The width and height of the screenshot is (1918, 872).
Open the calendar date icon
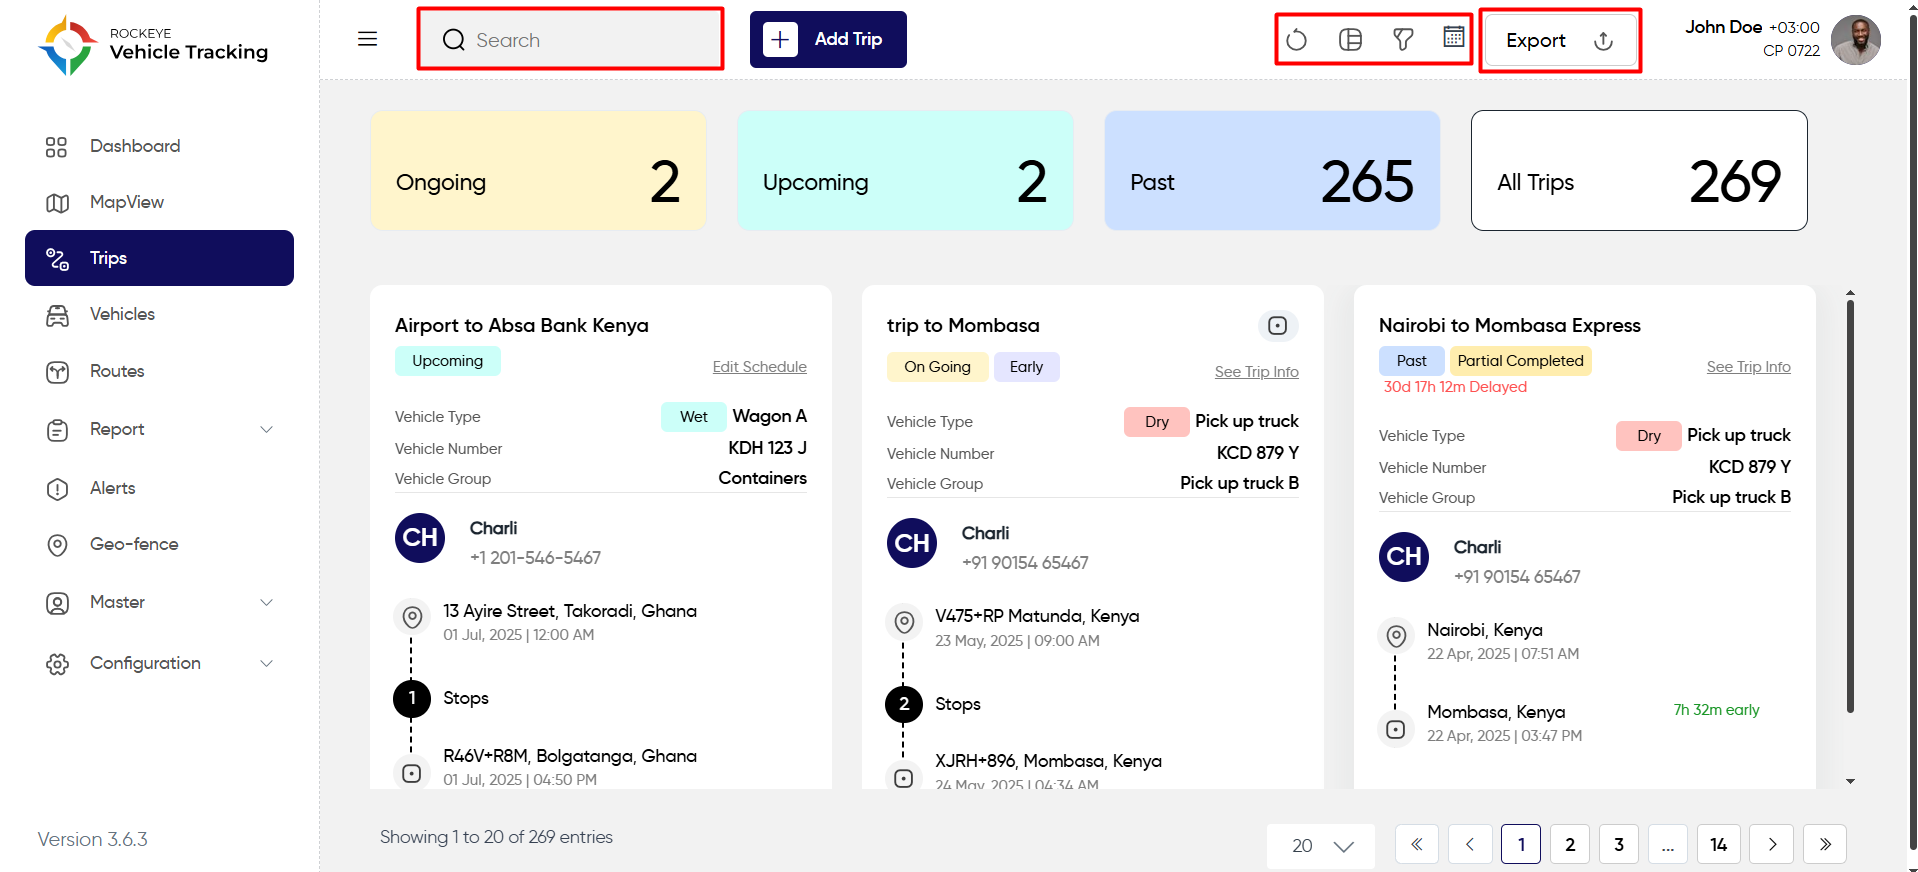1454,37
